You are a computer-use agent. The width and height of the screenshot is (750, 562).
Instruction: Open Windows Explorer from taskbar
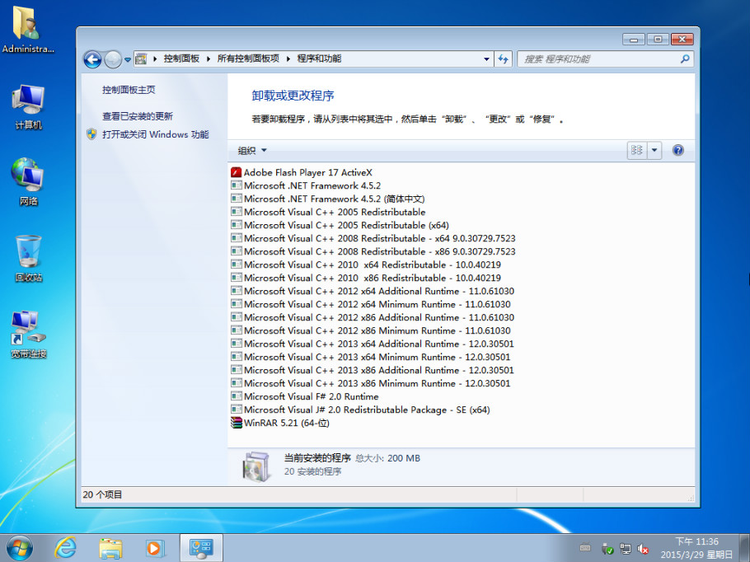(x=110, y=548)
